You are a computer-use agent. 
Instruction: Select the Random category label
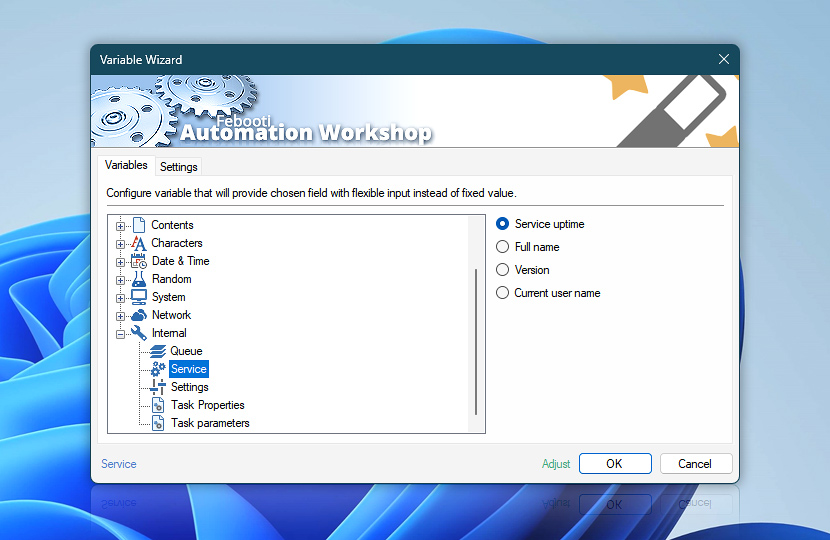tap(172, 279)
